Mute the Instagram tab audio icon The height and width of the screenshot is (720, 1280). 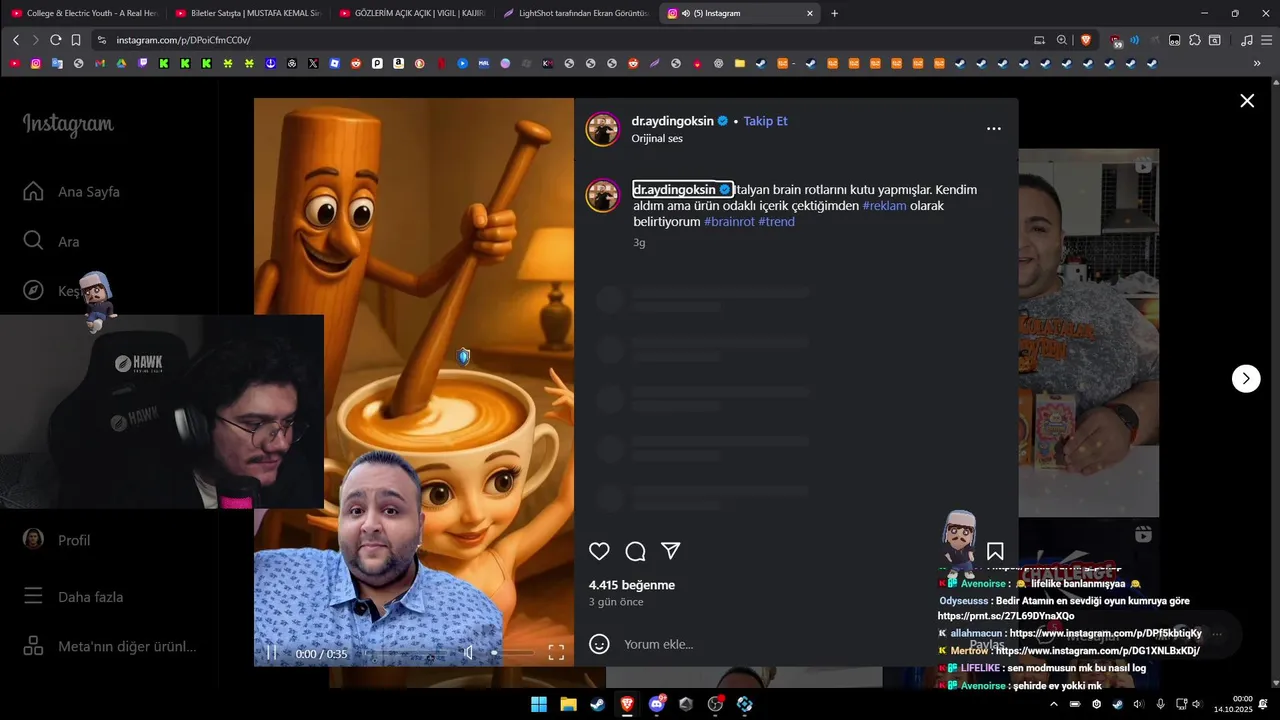[686, 13]
